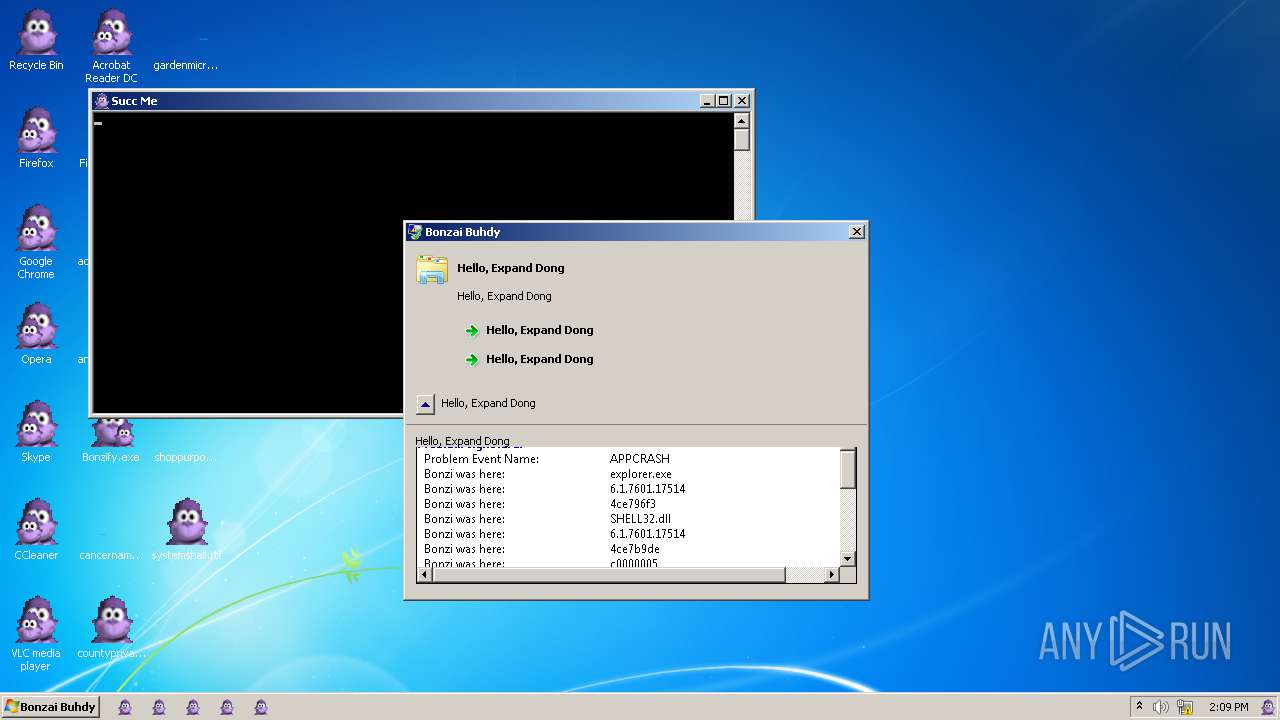
Task: Select the SHELL32.dll value in the details
Action: [640, 519]
